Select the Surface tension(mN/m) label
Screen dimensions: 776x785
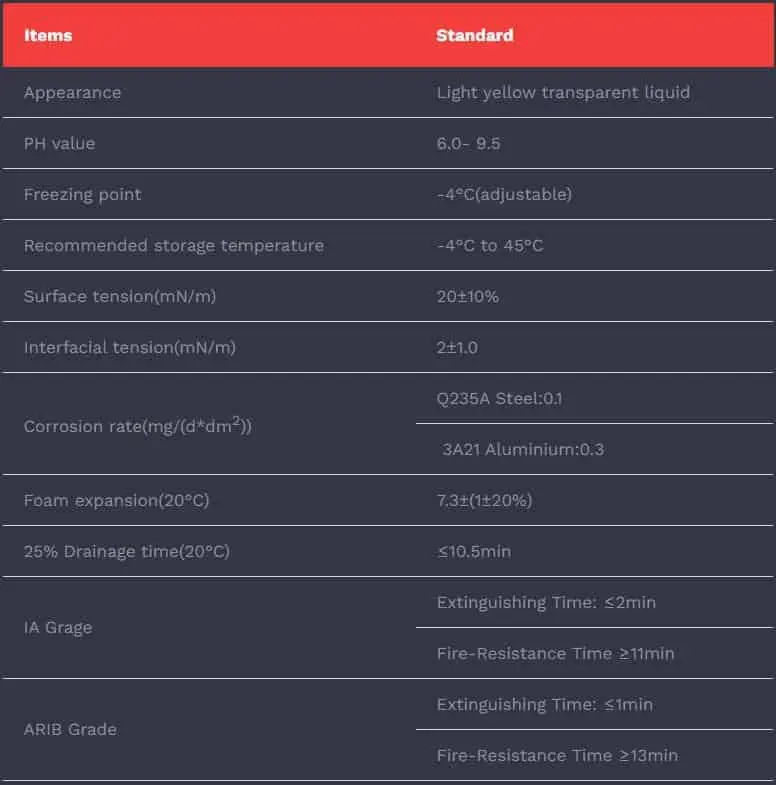click(120, 296)
